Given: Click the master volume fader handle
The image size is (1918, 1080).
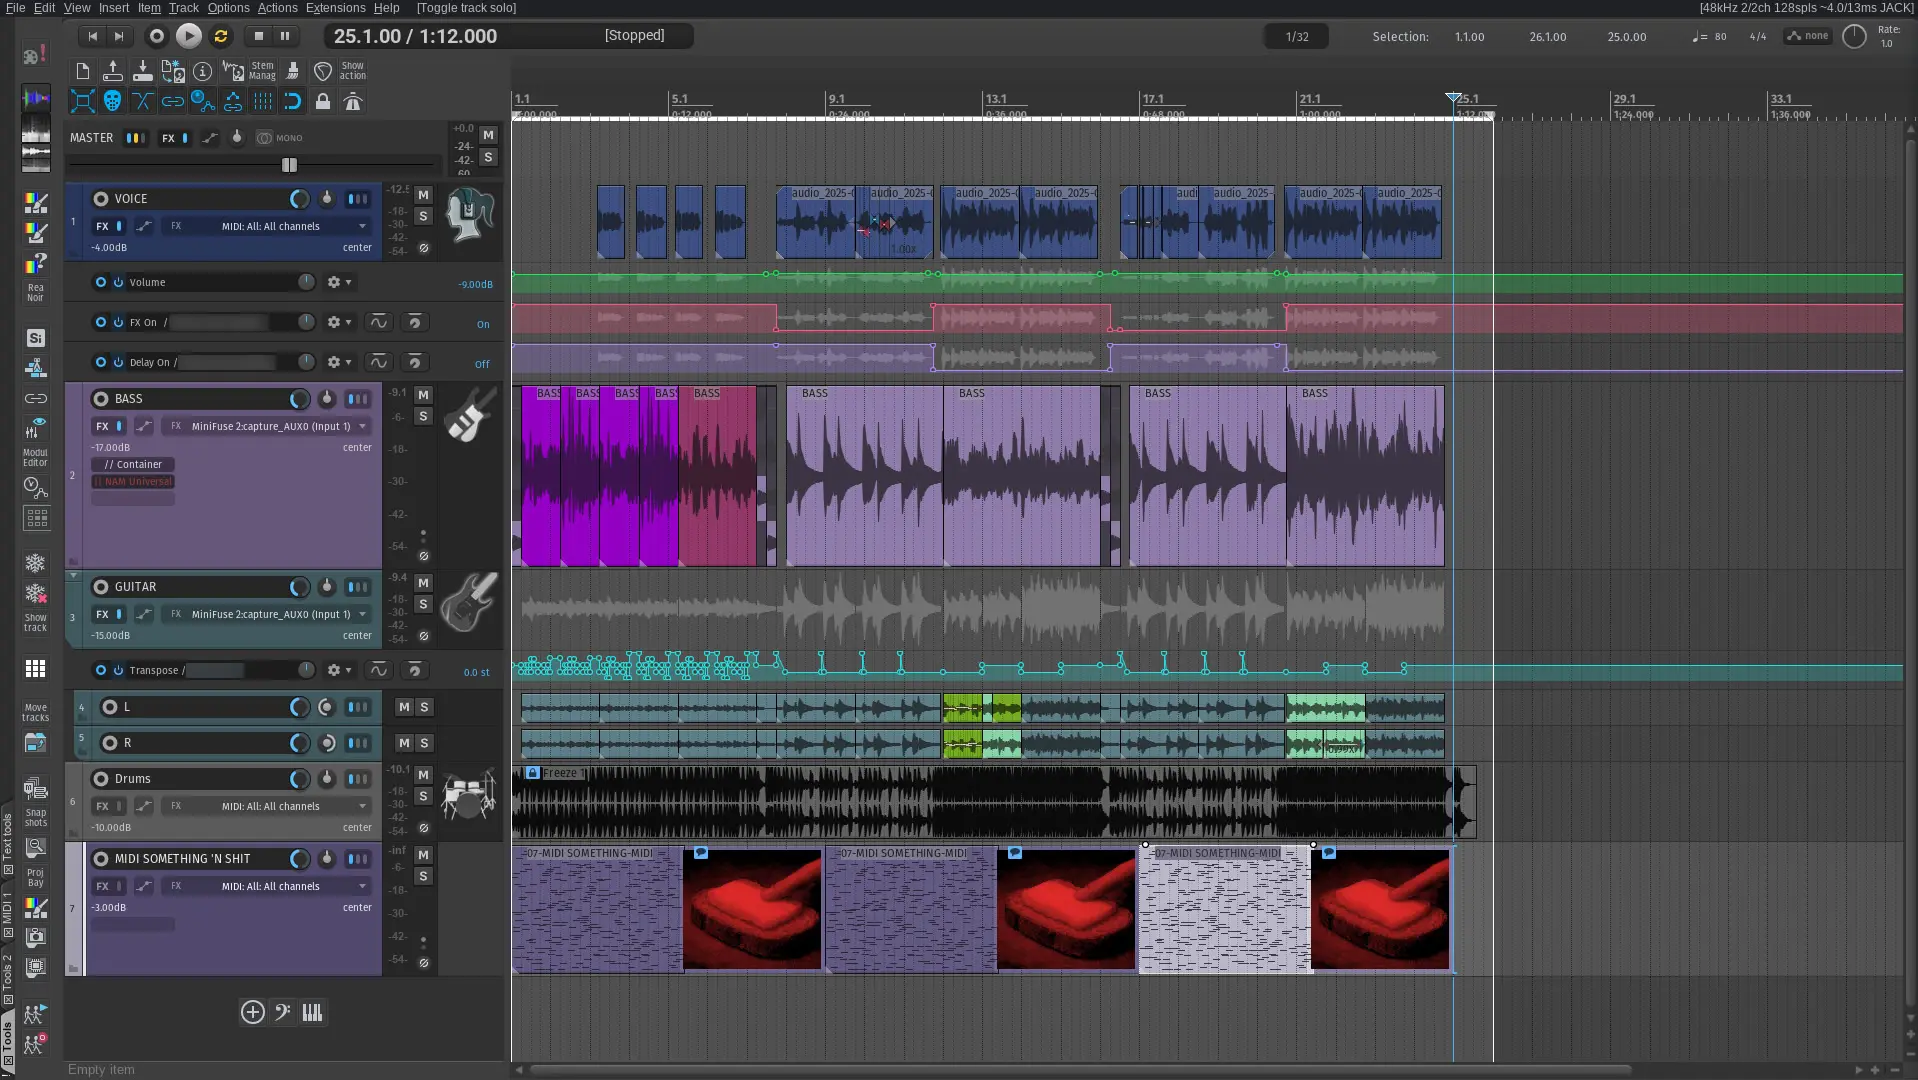Looking at the screenshot, I should 289,165.
